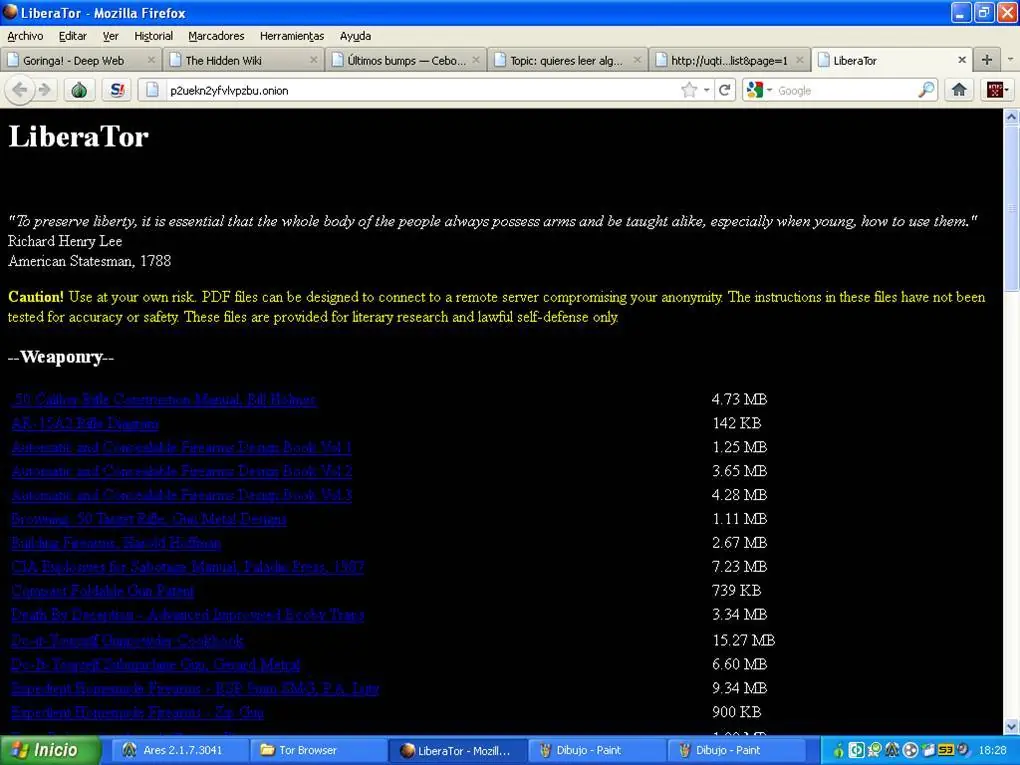Open the Historial menu
Screen dimensions: 1020x765
(154, 36)
